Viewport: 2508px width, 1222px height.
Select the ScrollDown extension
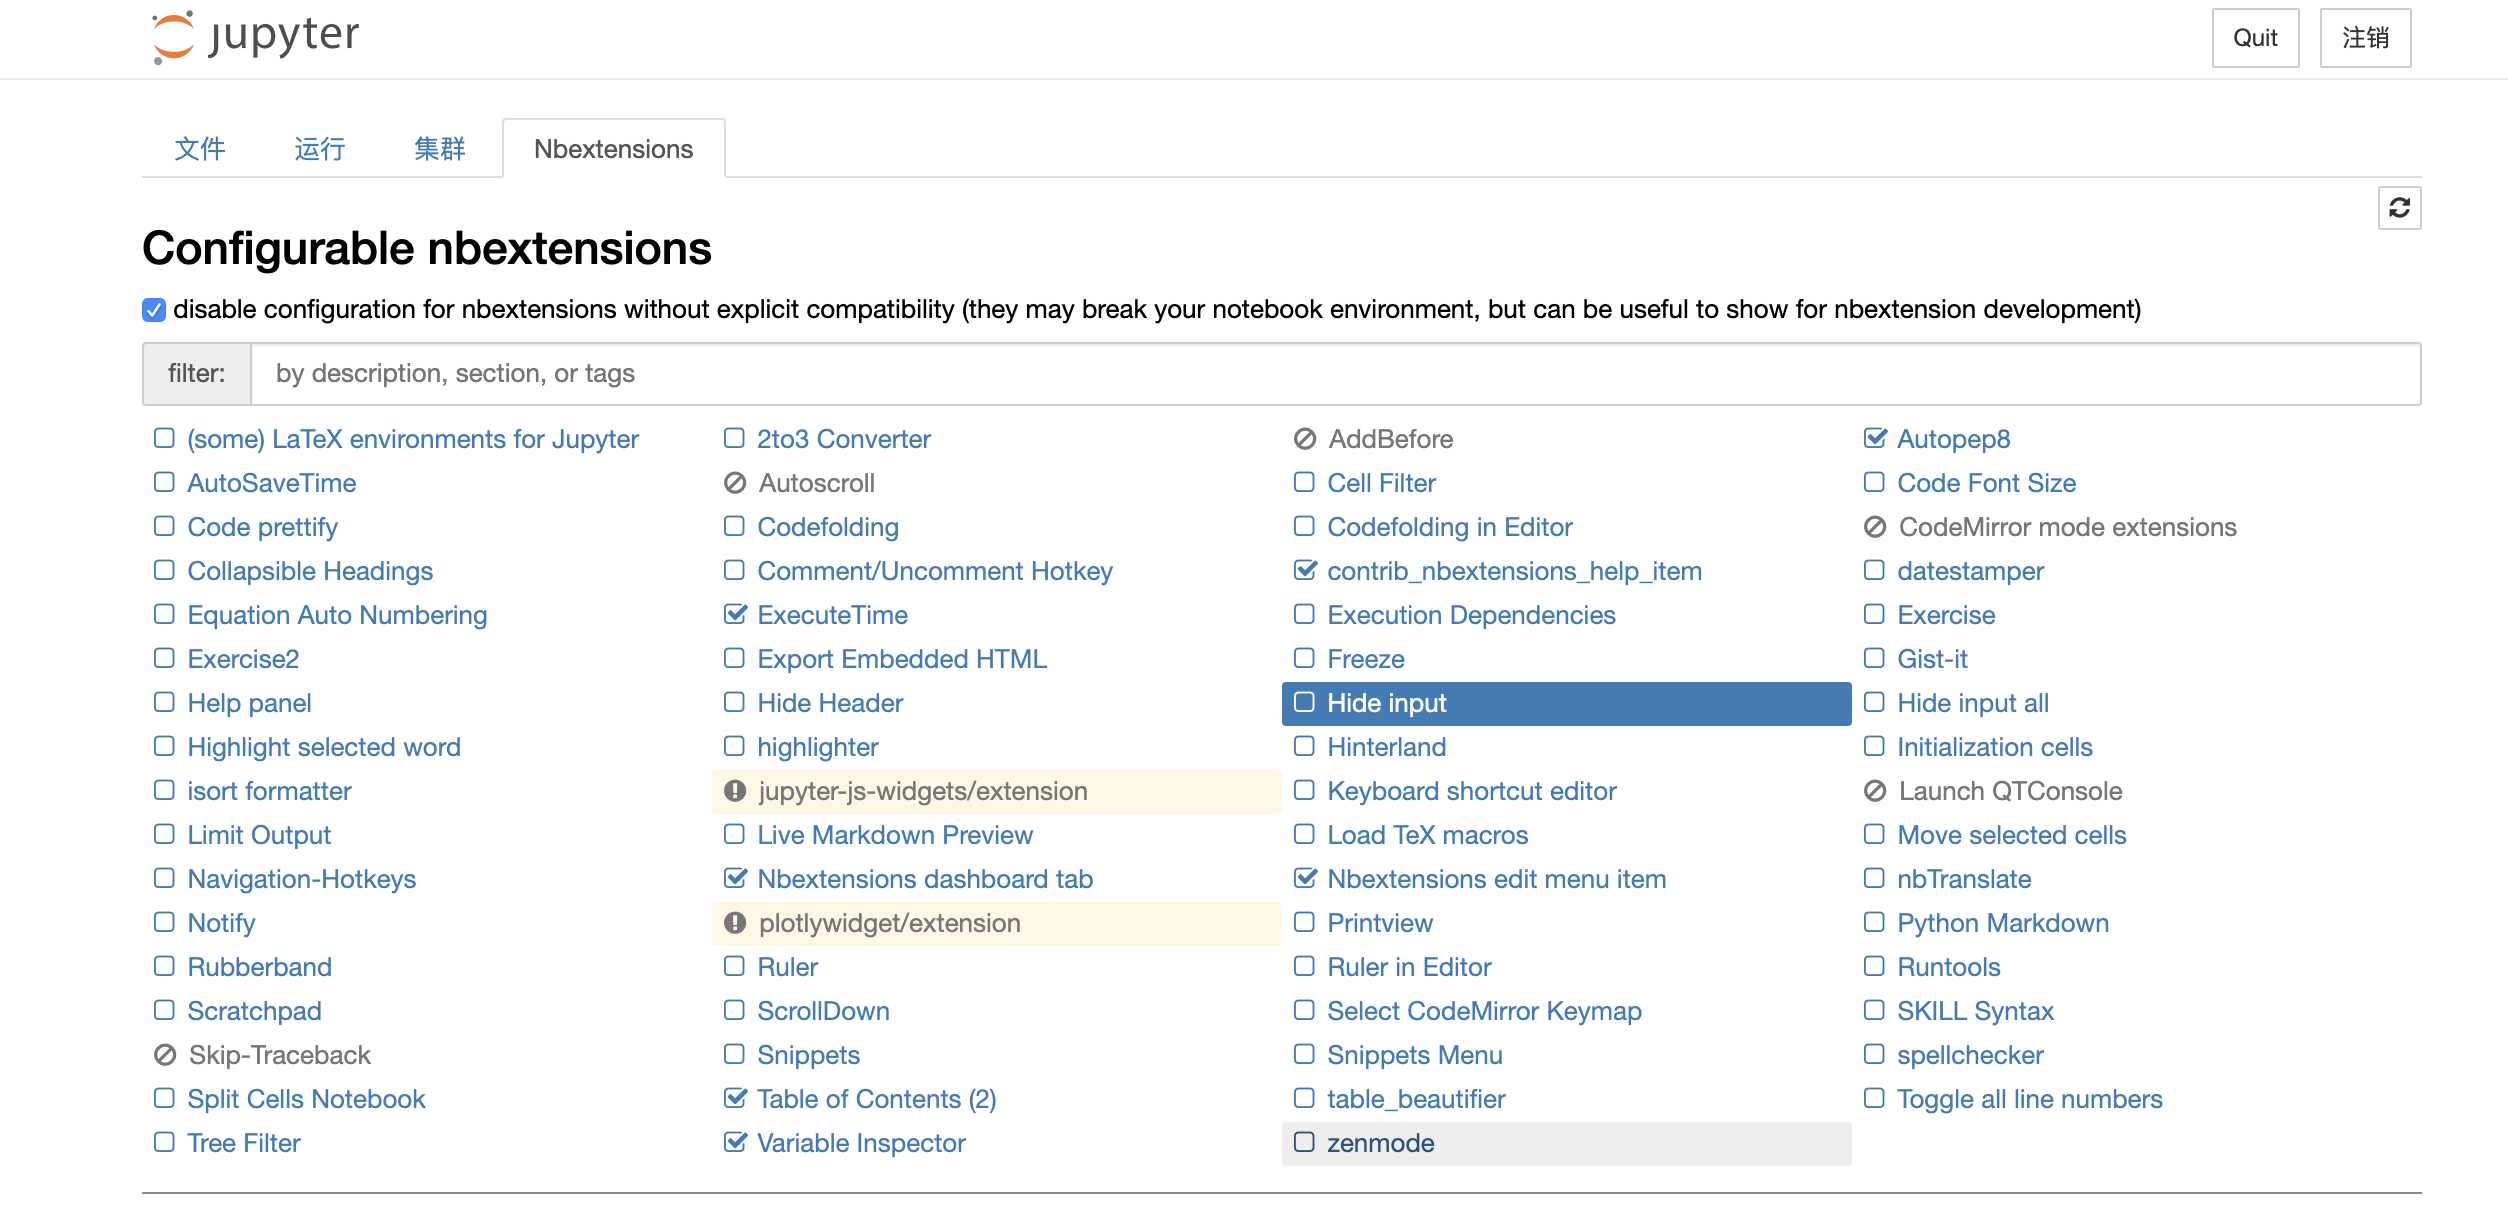tap(823, 1011)
